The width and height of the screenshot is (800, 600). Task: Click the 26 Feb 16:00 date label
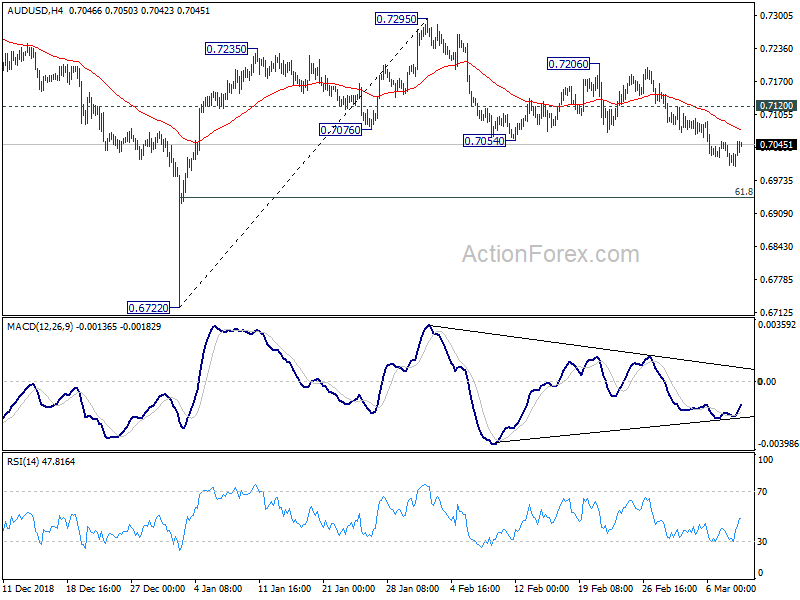click(669, 588)
